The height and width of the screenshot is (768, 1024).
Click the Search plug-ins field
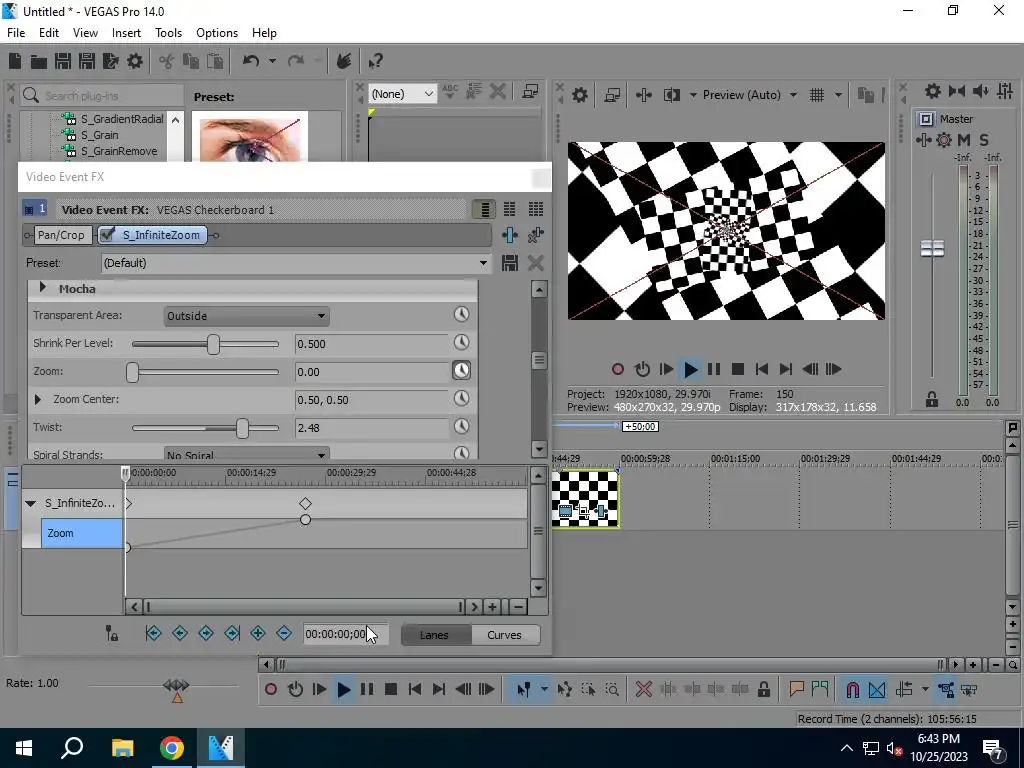pos(102,95)
